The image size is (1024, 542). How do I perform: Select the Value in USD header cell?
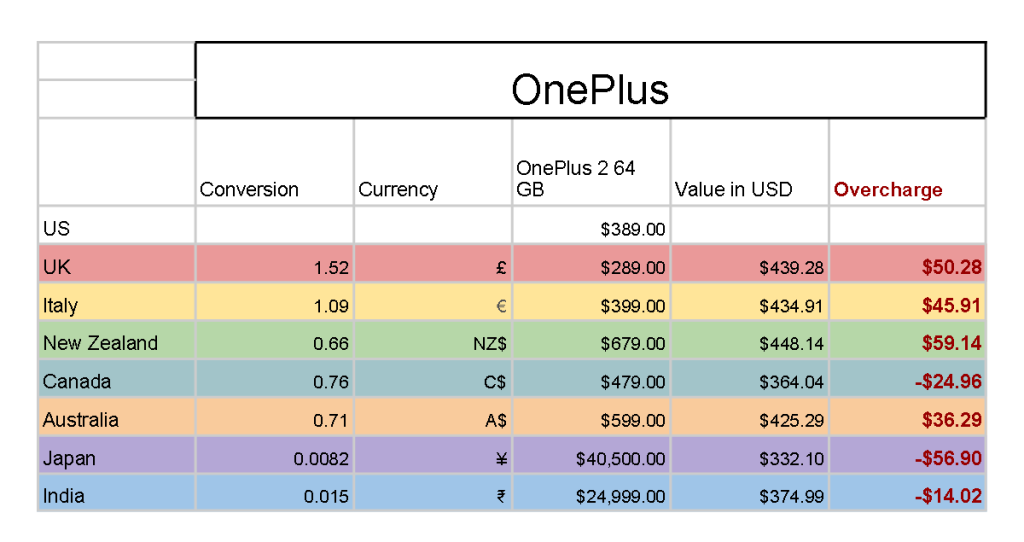pyautogui.click(x=750, y=163)
